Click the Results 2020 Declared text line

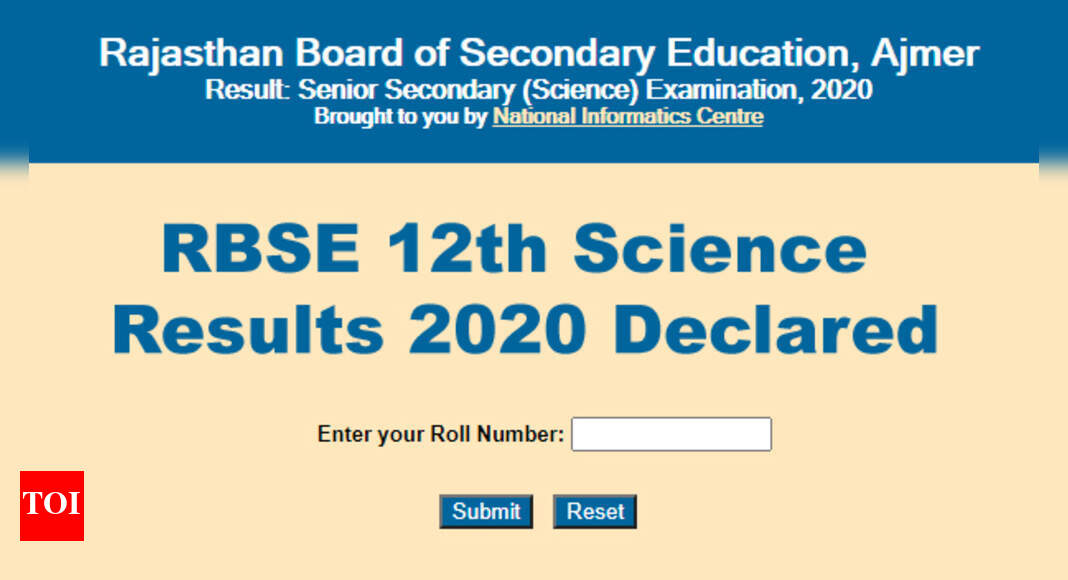point(525,326)
